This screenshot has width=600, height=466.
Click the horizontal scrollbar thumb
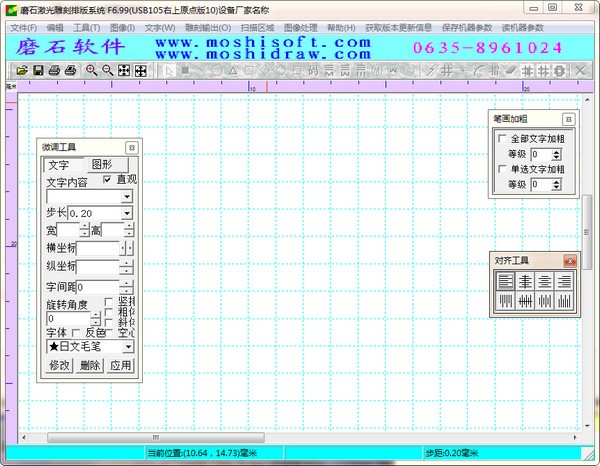(155, 437)
